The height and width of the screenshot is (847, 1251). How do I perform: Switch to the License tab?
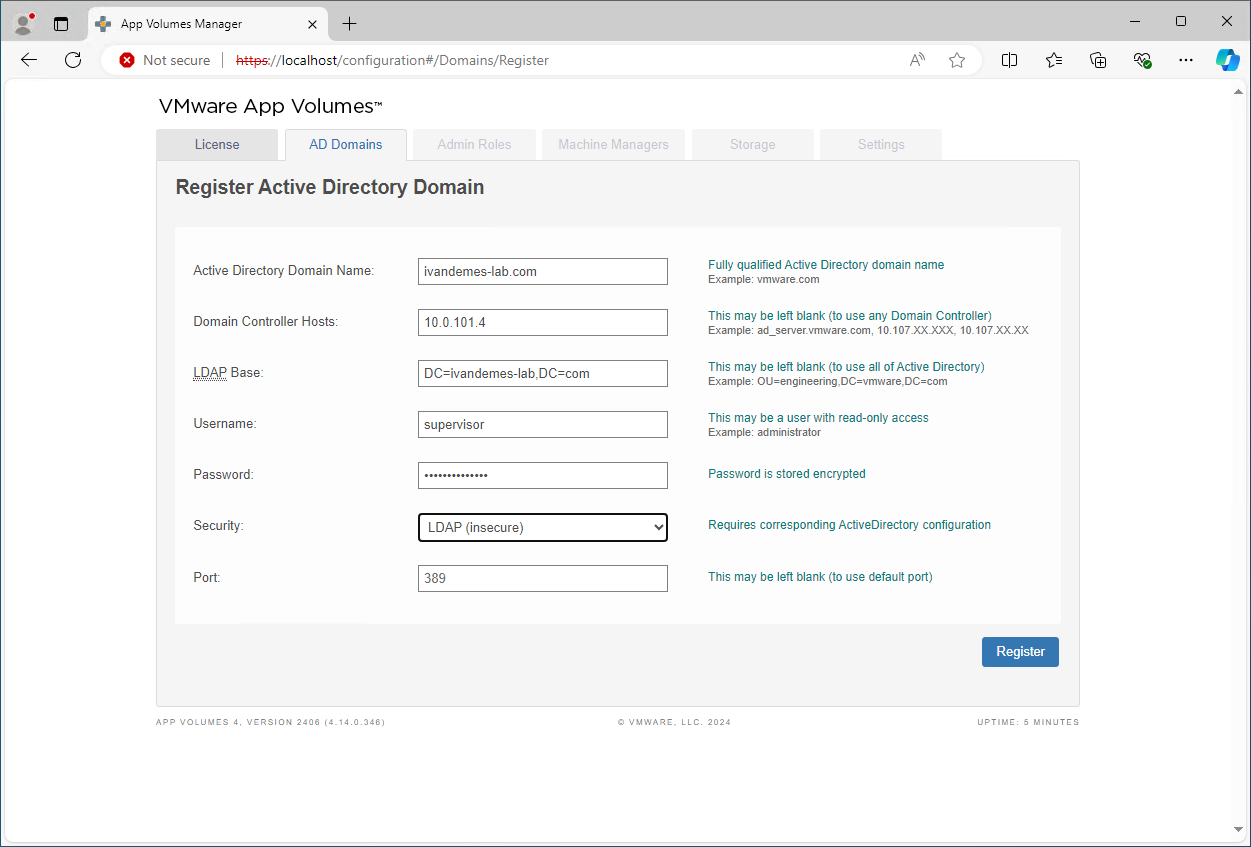pos(217,144)
